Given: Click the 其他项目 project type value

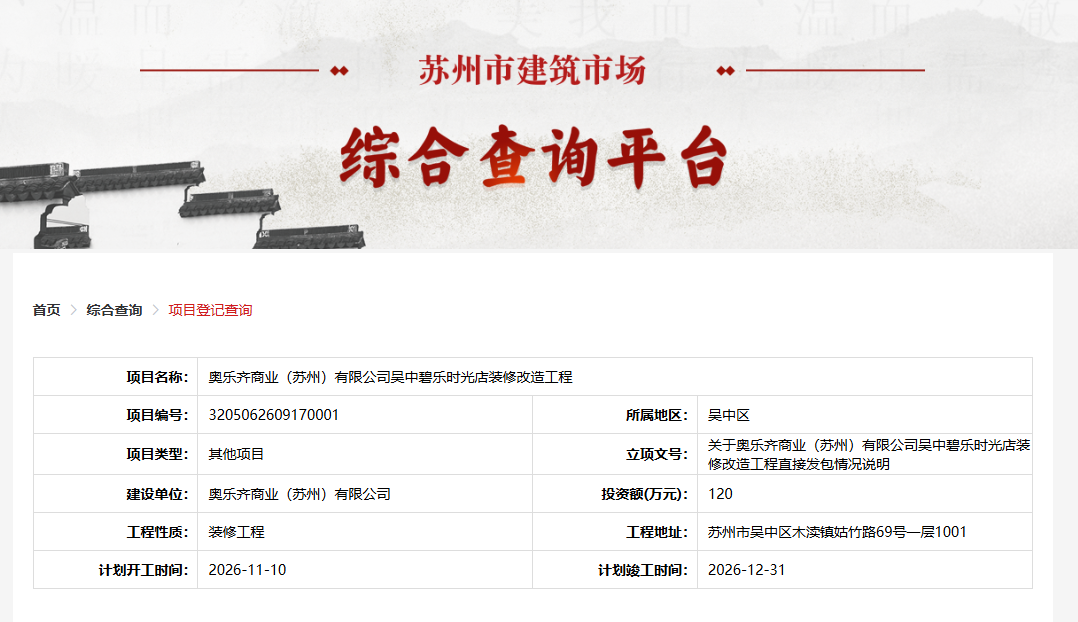Looking at the screenshot, I should tap(236, 454).
